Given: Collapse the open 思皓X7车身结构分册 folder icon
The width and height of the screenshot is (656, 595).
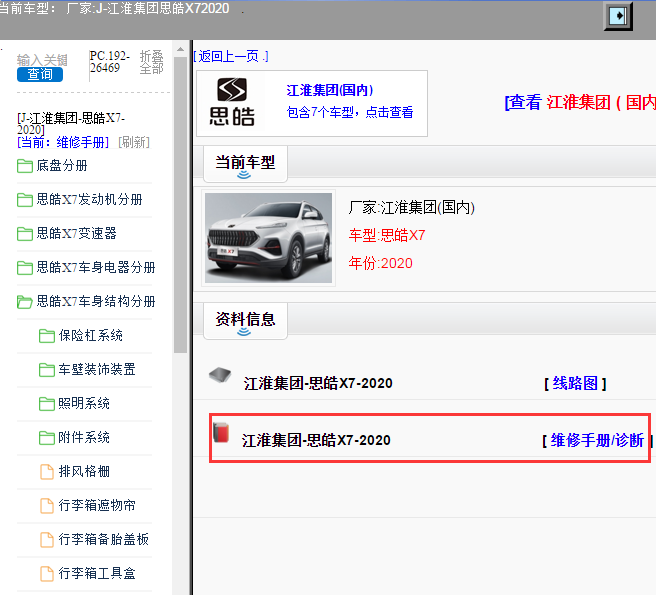Looking at the screenshot, I should pos(25,301).
